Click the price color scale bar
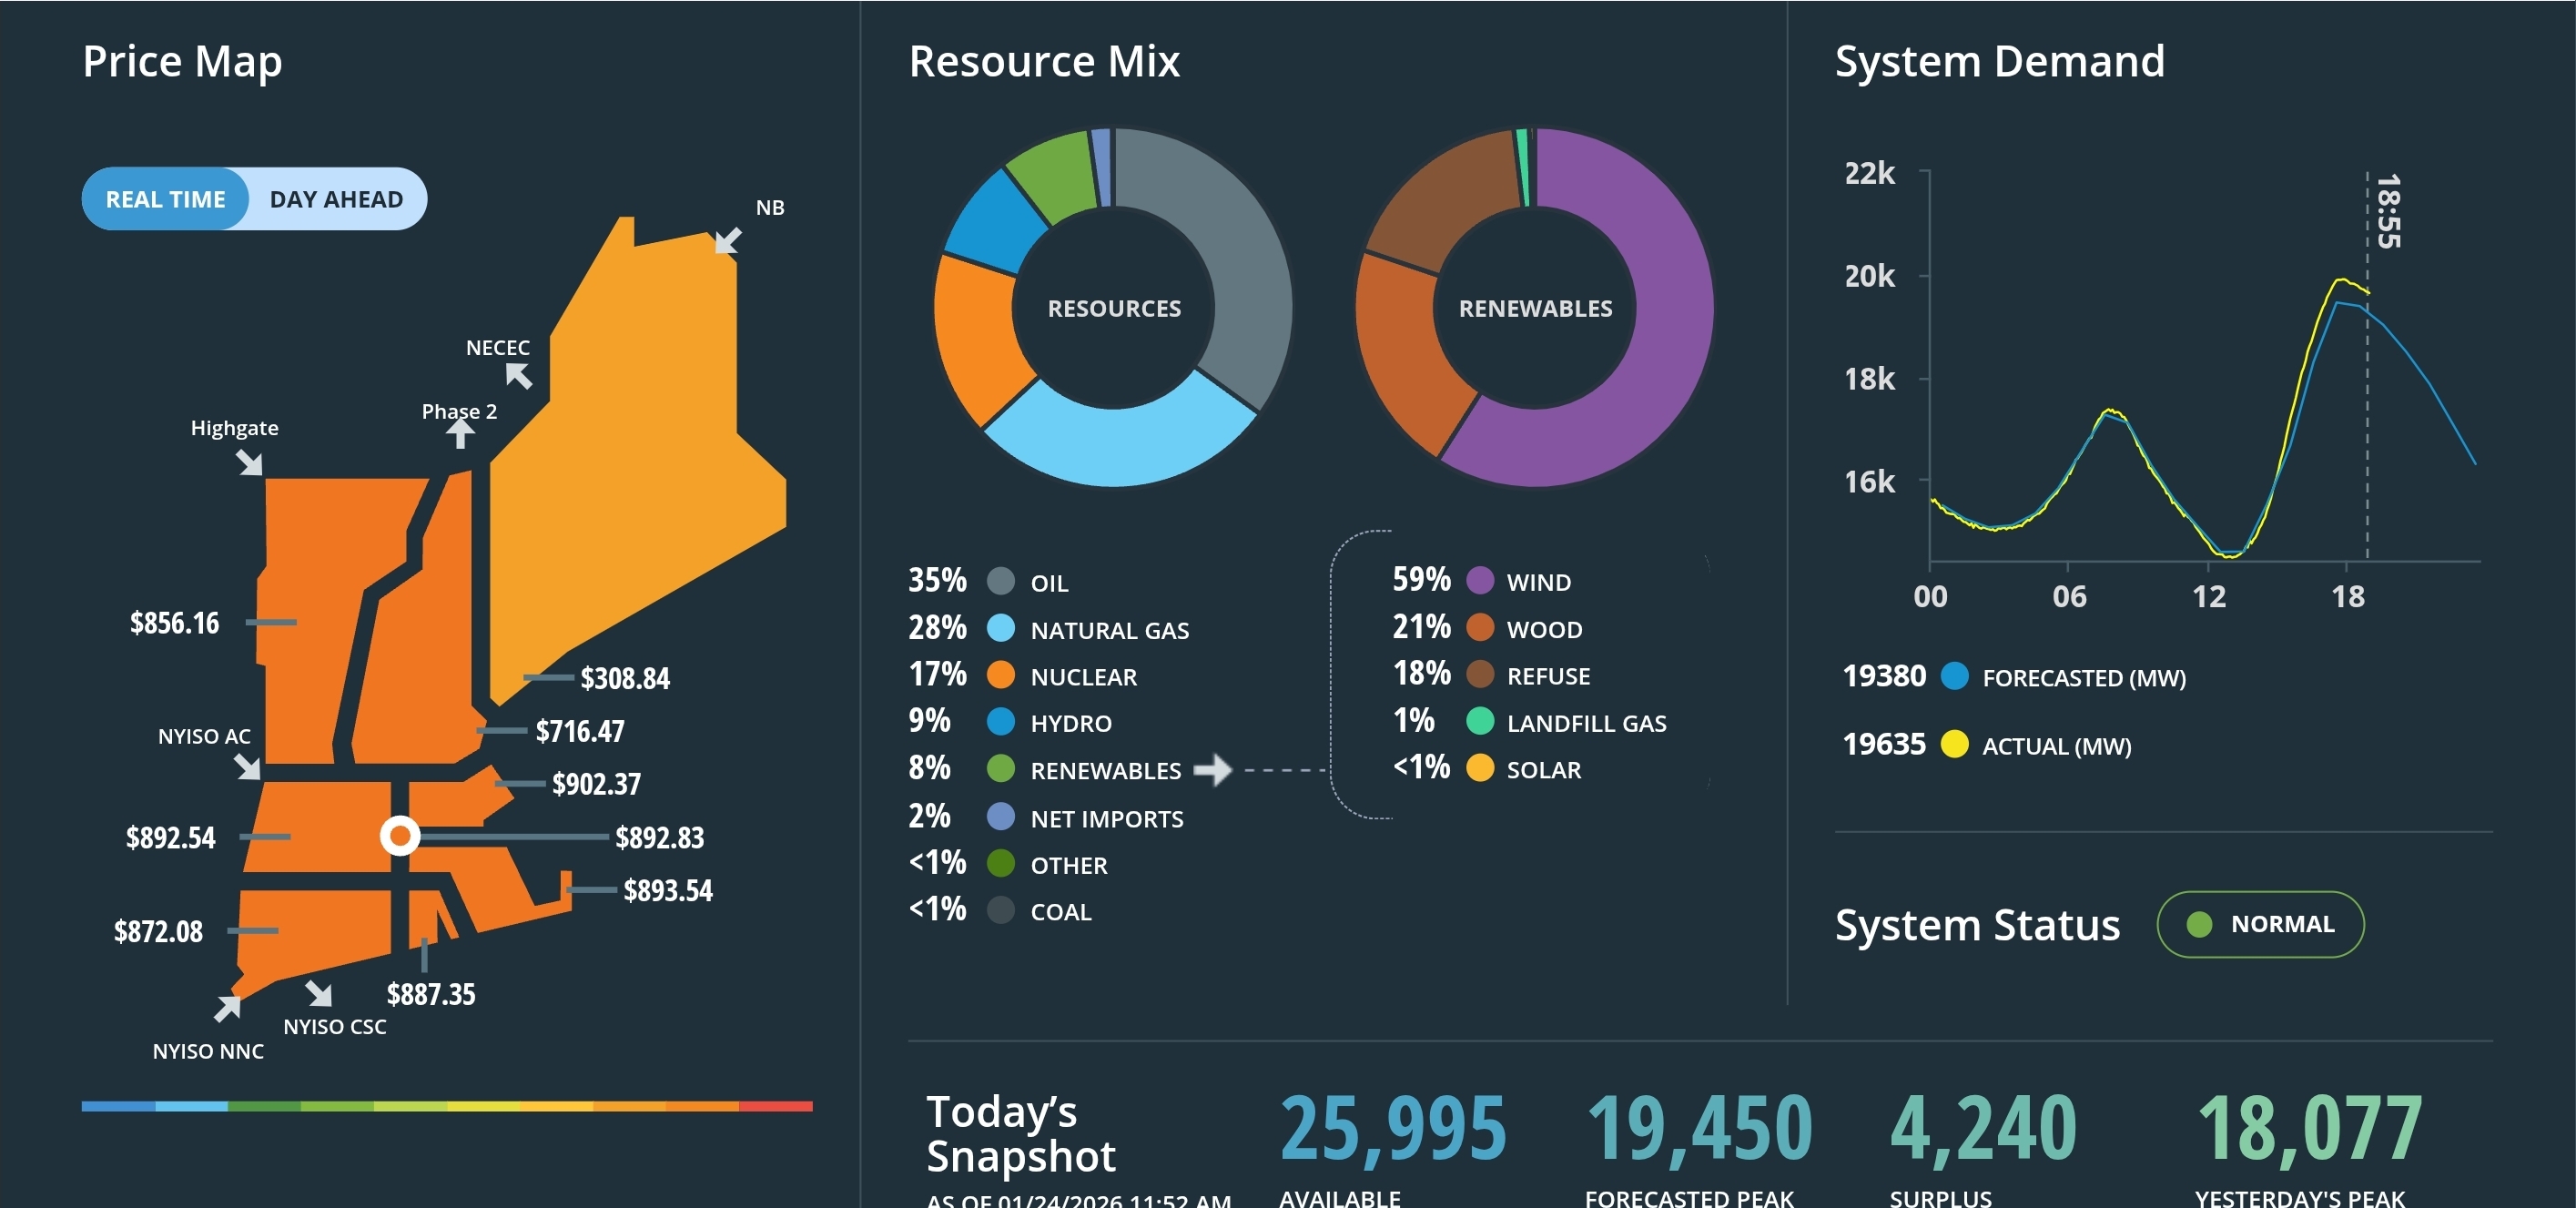2576x1208 pixels. click(x=447, y=1106)
